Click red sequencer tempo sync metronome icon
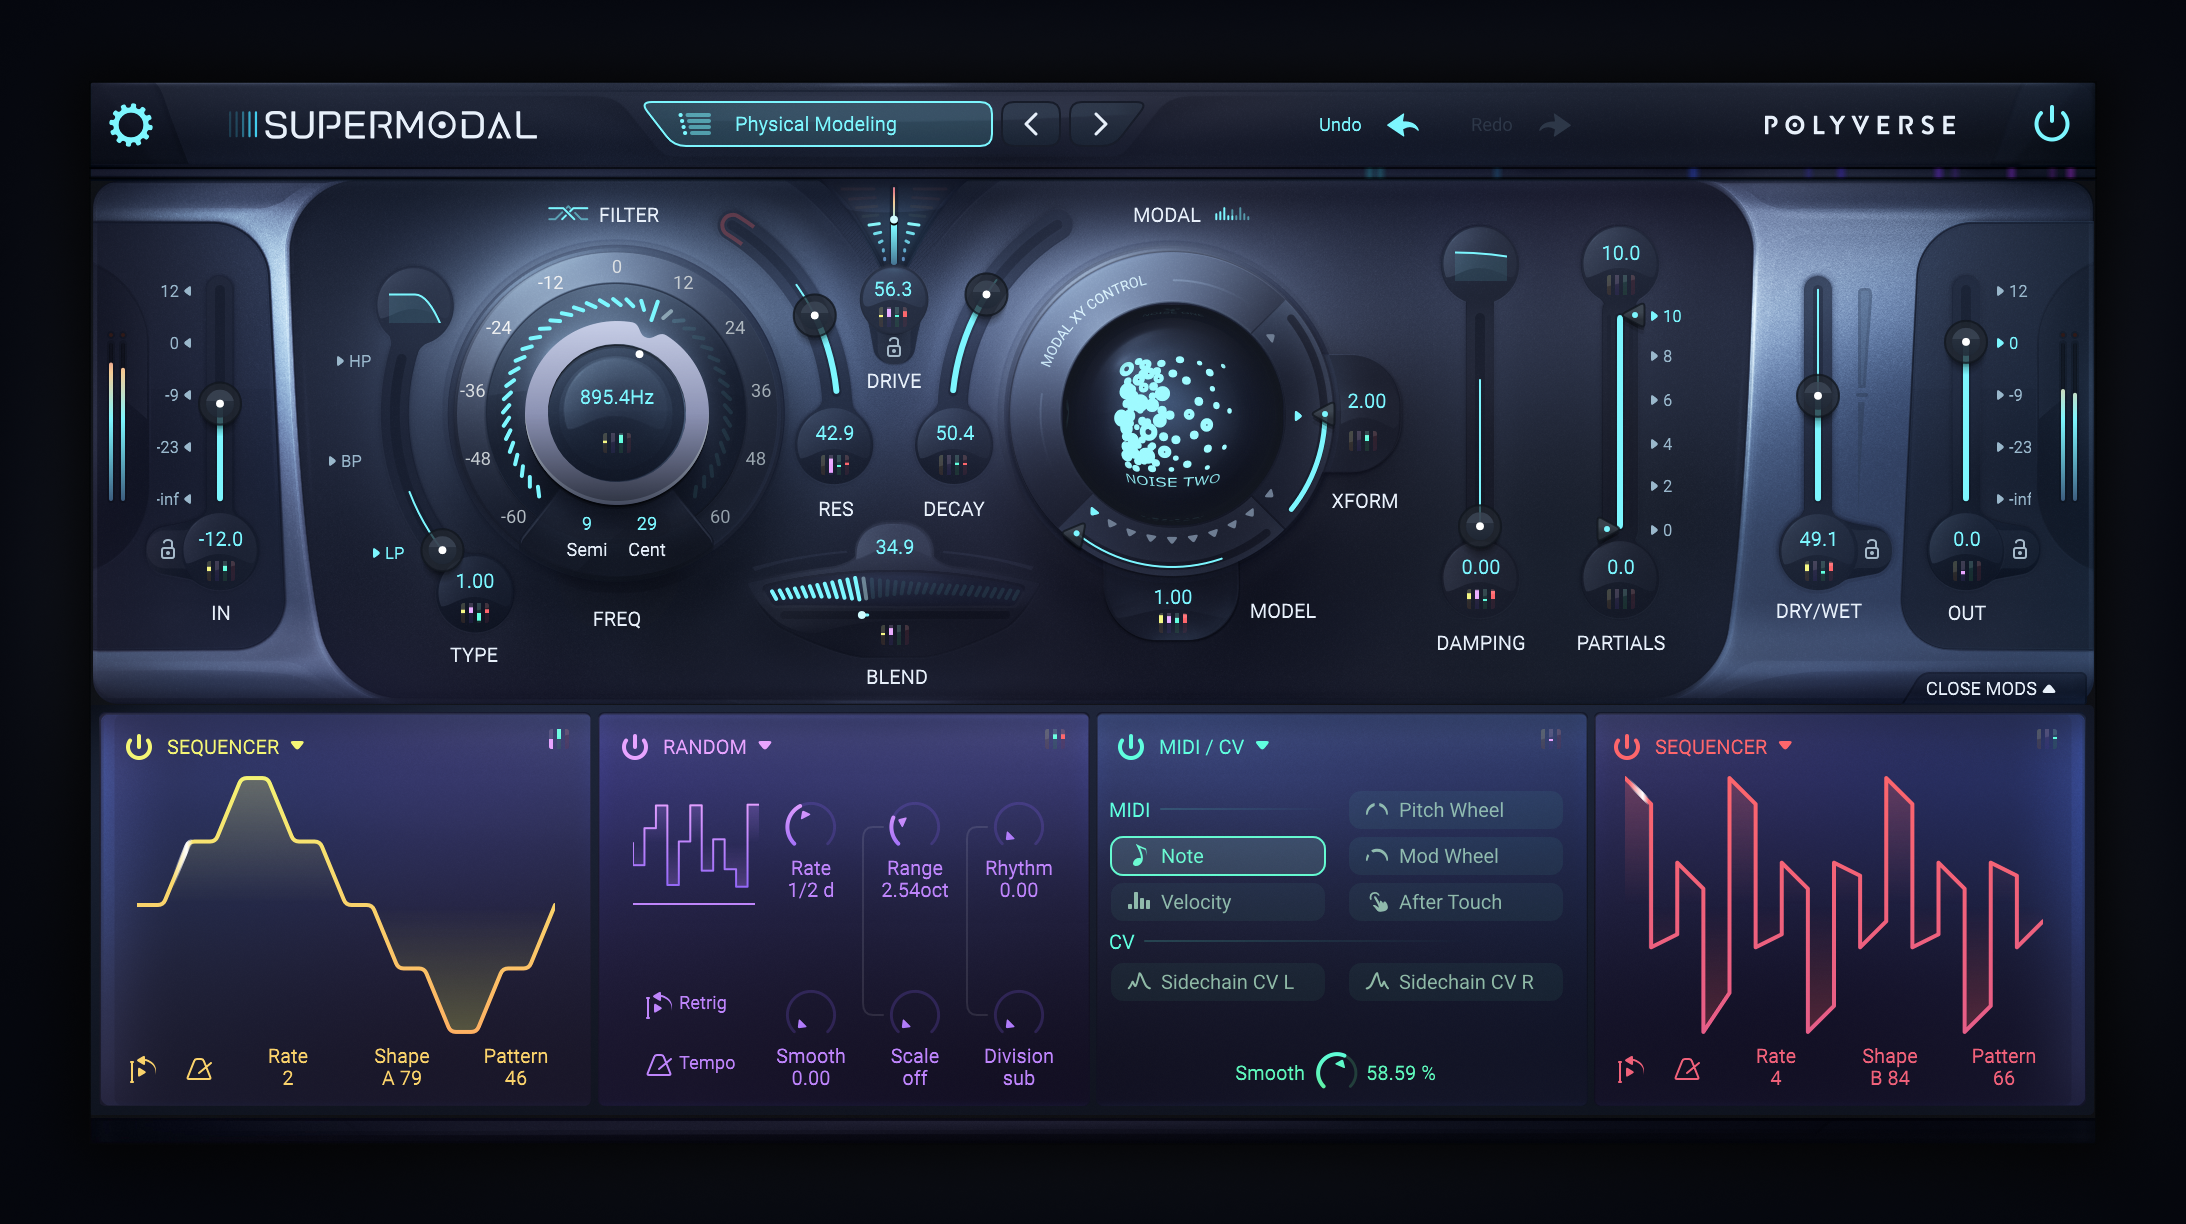The width and height of the screenshot is (2186, 1224). 1687,1069
